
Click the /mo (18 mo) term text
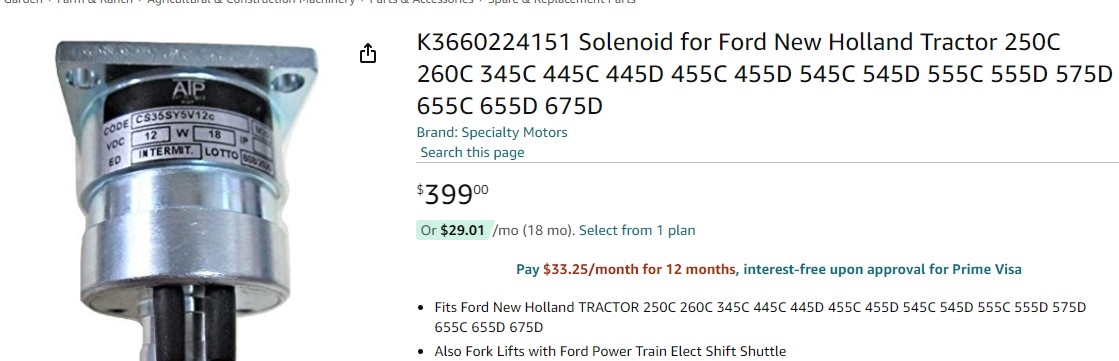(534, 230)
